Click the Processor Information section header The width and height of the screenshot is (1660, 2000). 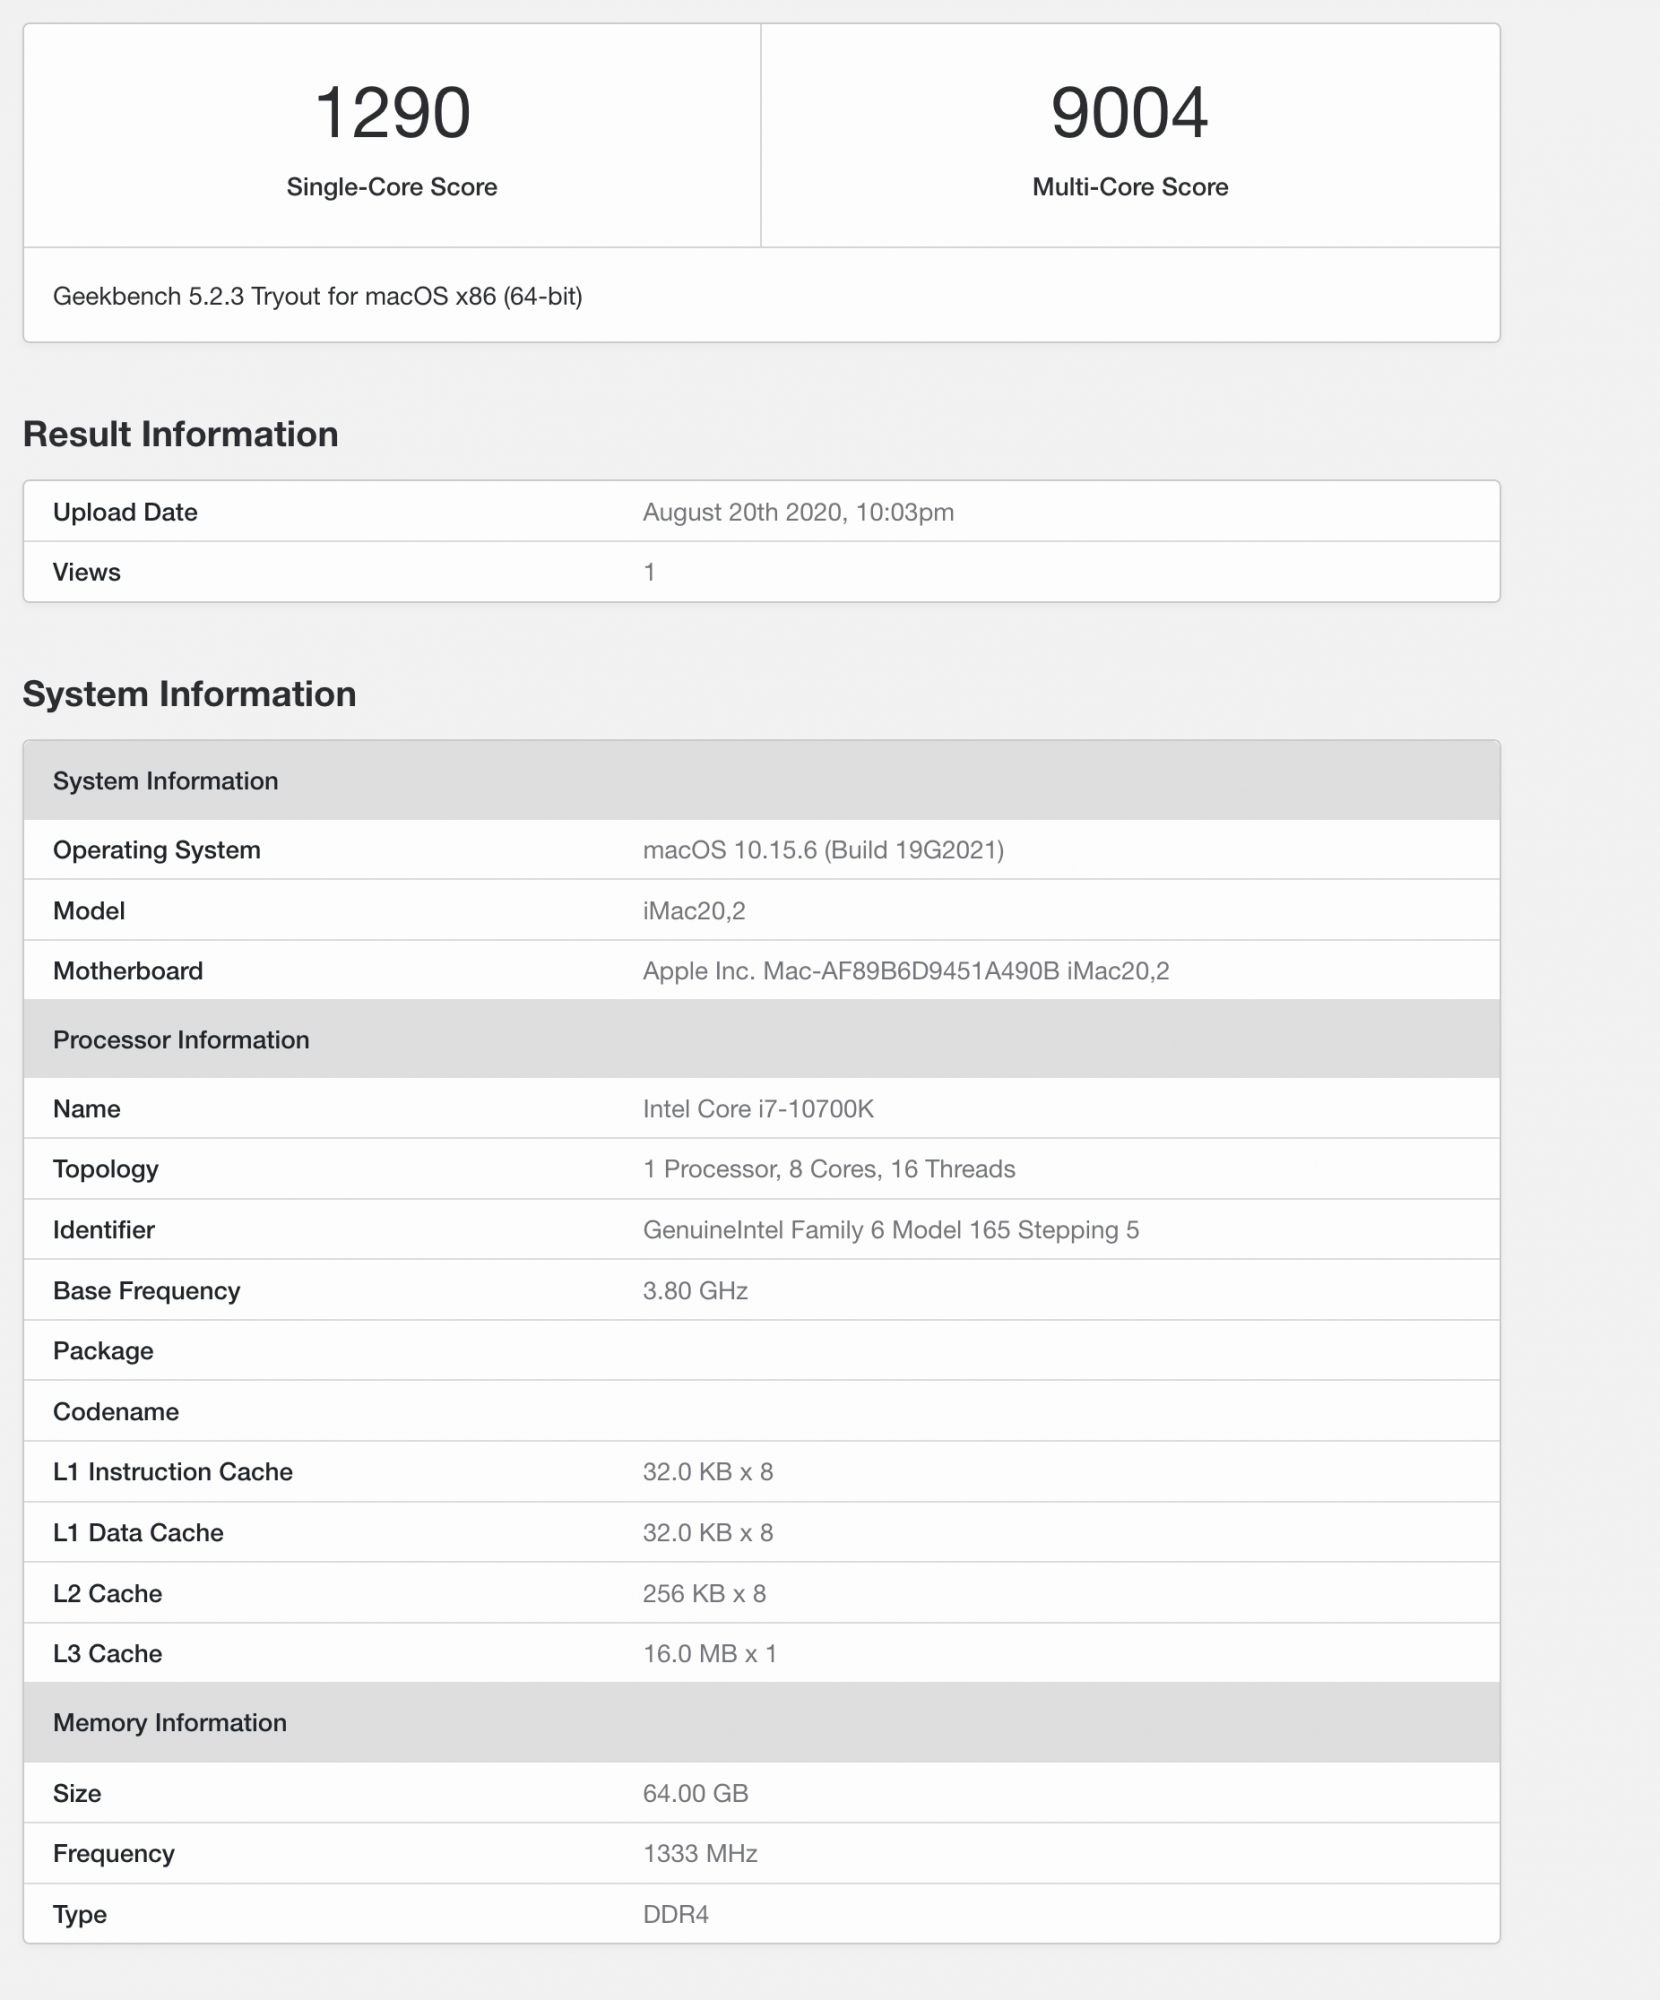(x=181, y=1040)
